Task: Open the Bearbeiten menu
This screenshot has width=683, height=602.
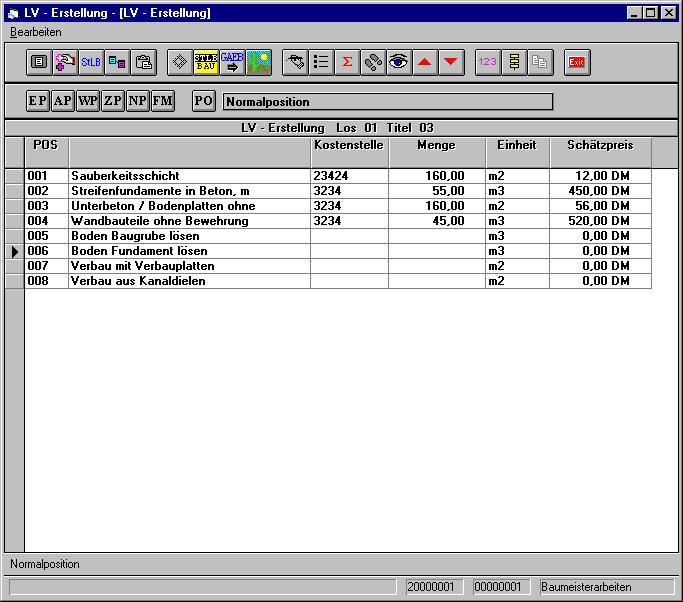Action: point(36,32)
